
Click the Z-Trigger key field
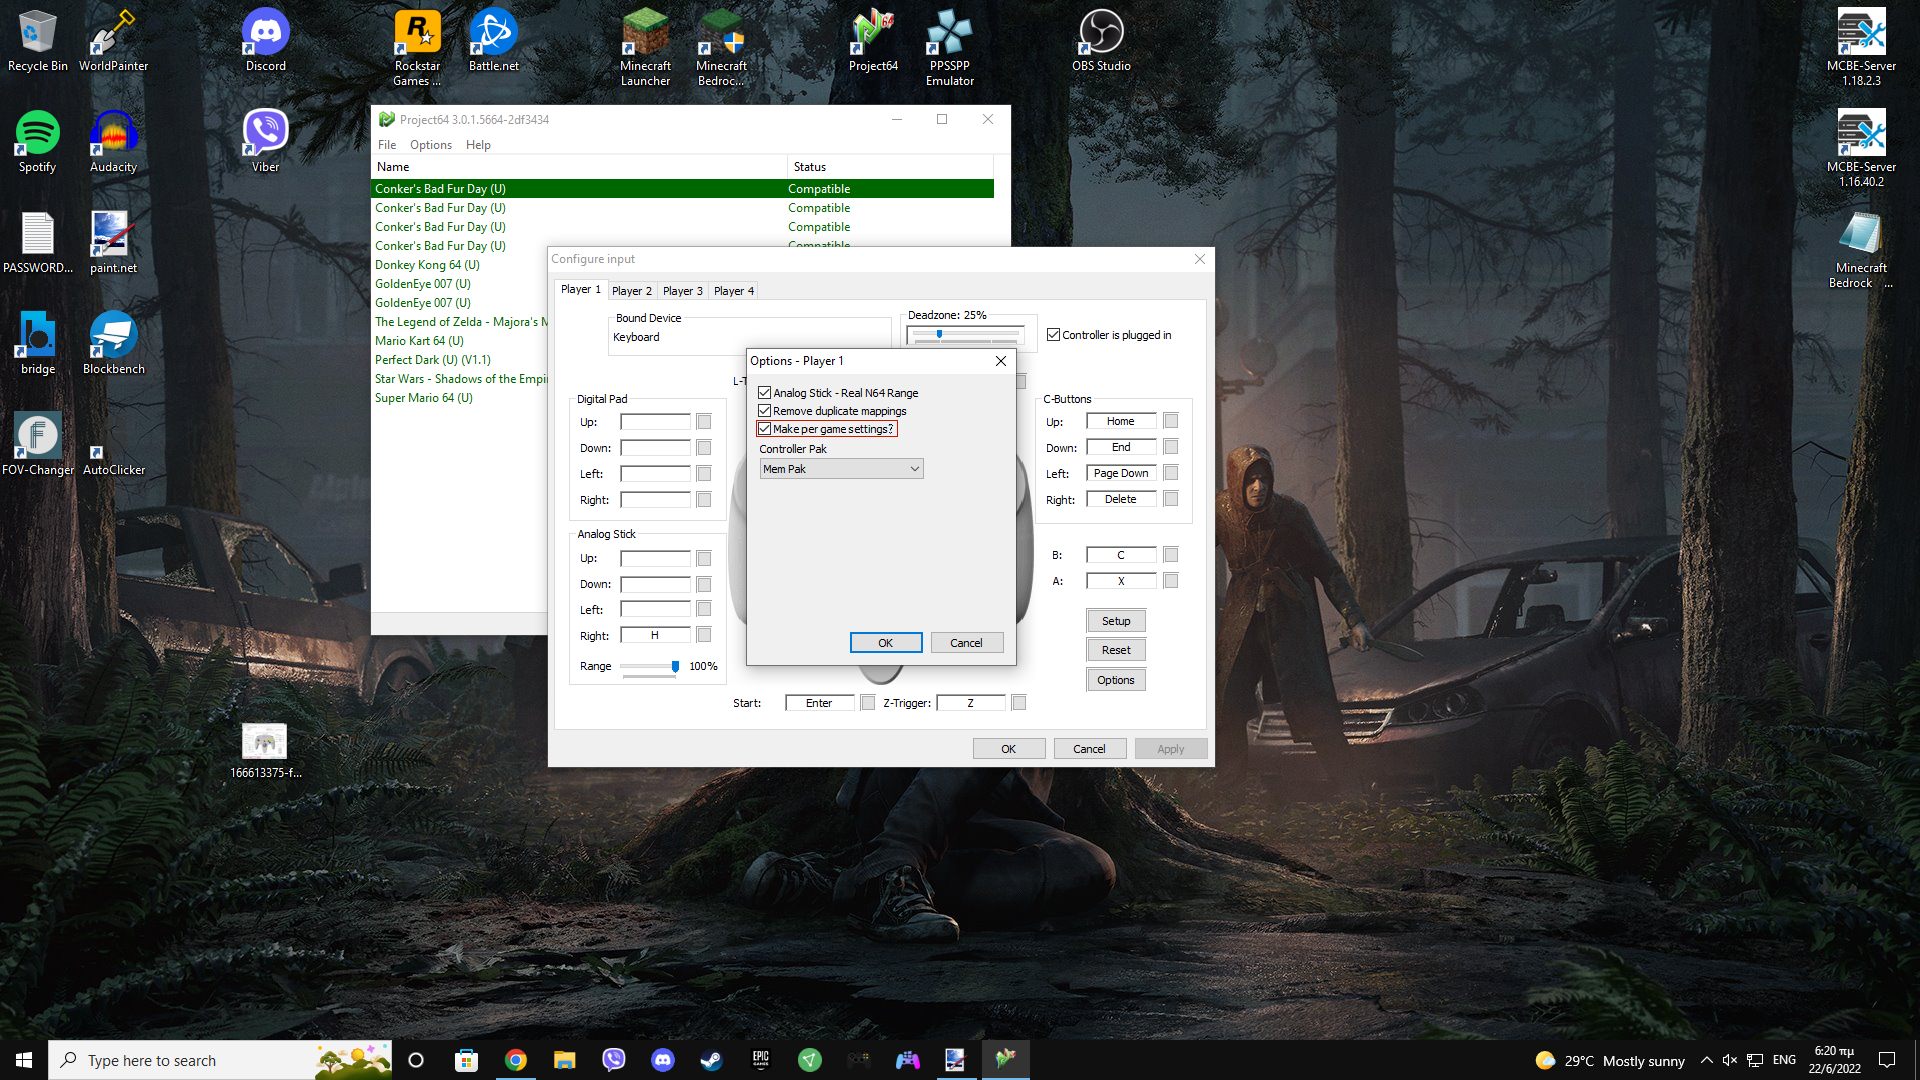click(x=970, y=703)
